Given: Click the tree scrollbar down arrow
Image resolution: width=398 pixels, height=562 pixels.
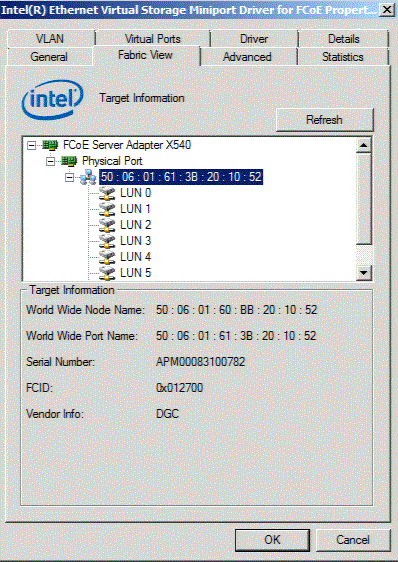Looking at the screenshot, I should [364, 273].
